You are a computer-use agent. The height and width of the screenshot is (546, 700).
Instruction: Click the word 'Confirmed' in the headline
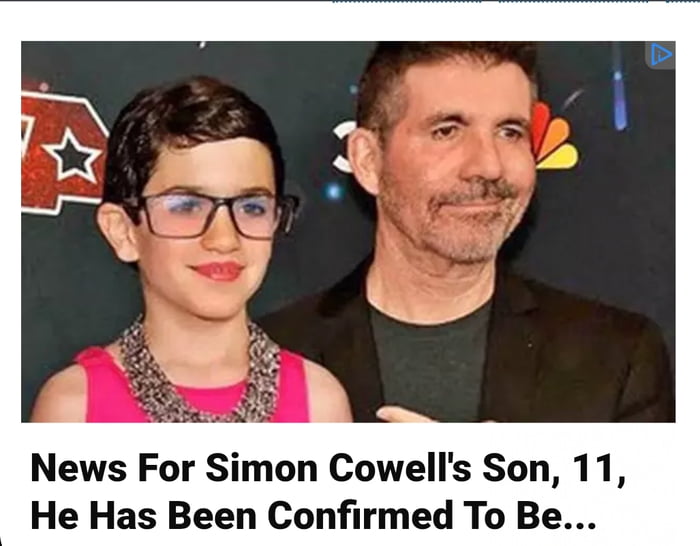pyautogui.click(x=361, y=514)
